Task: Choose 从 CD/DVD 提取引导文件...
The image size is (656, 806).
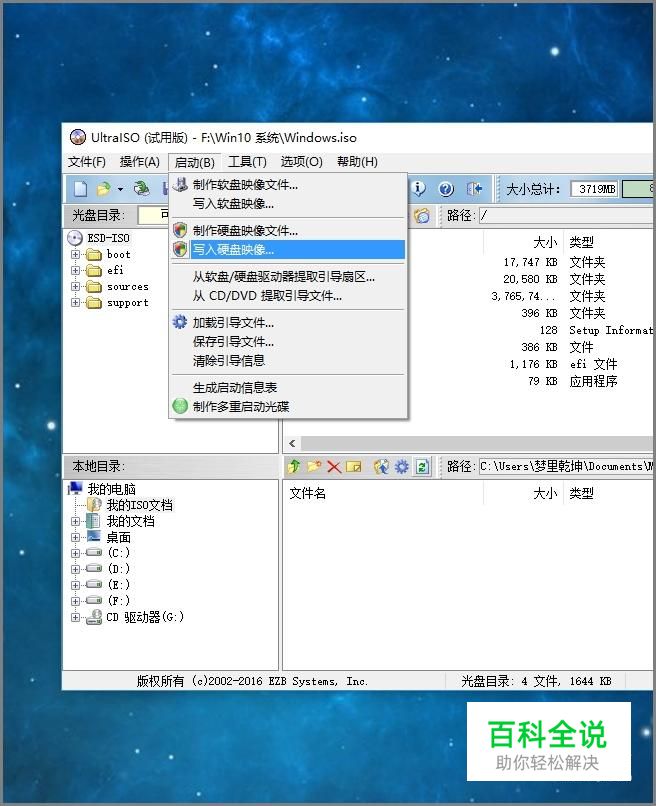Action: coord(288,296)
